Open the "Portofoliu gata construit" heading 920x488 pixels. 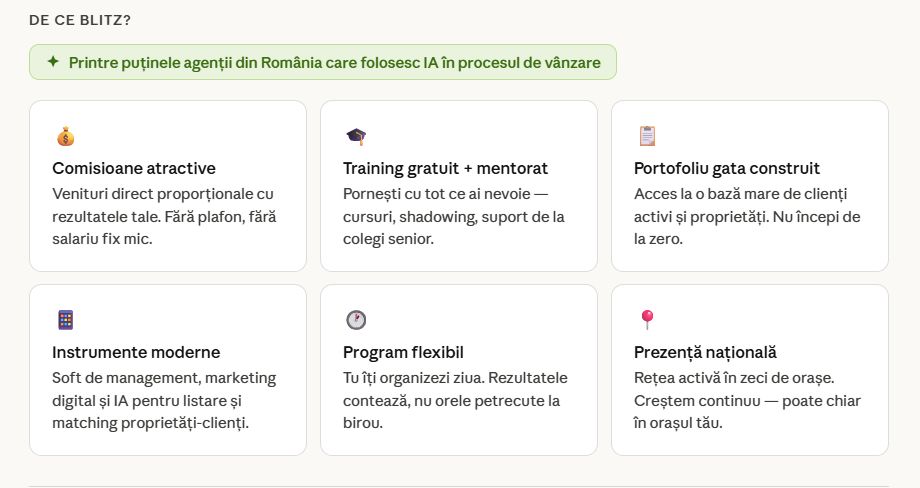pos(727,168)
